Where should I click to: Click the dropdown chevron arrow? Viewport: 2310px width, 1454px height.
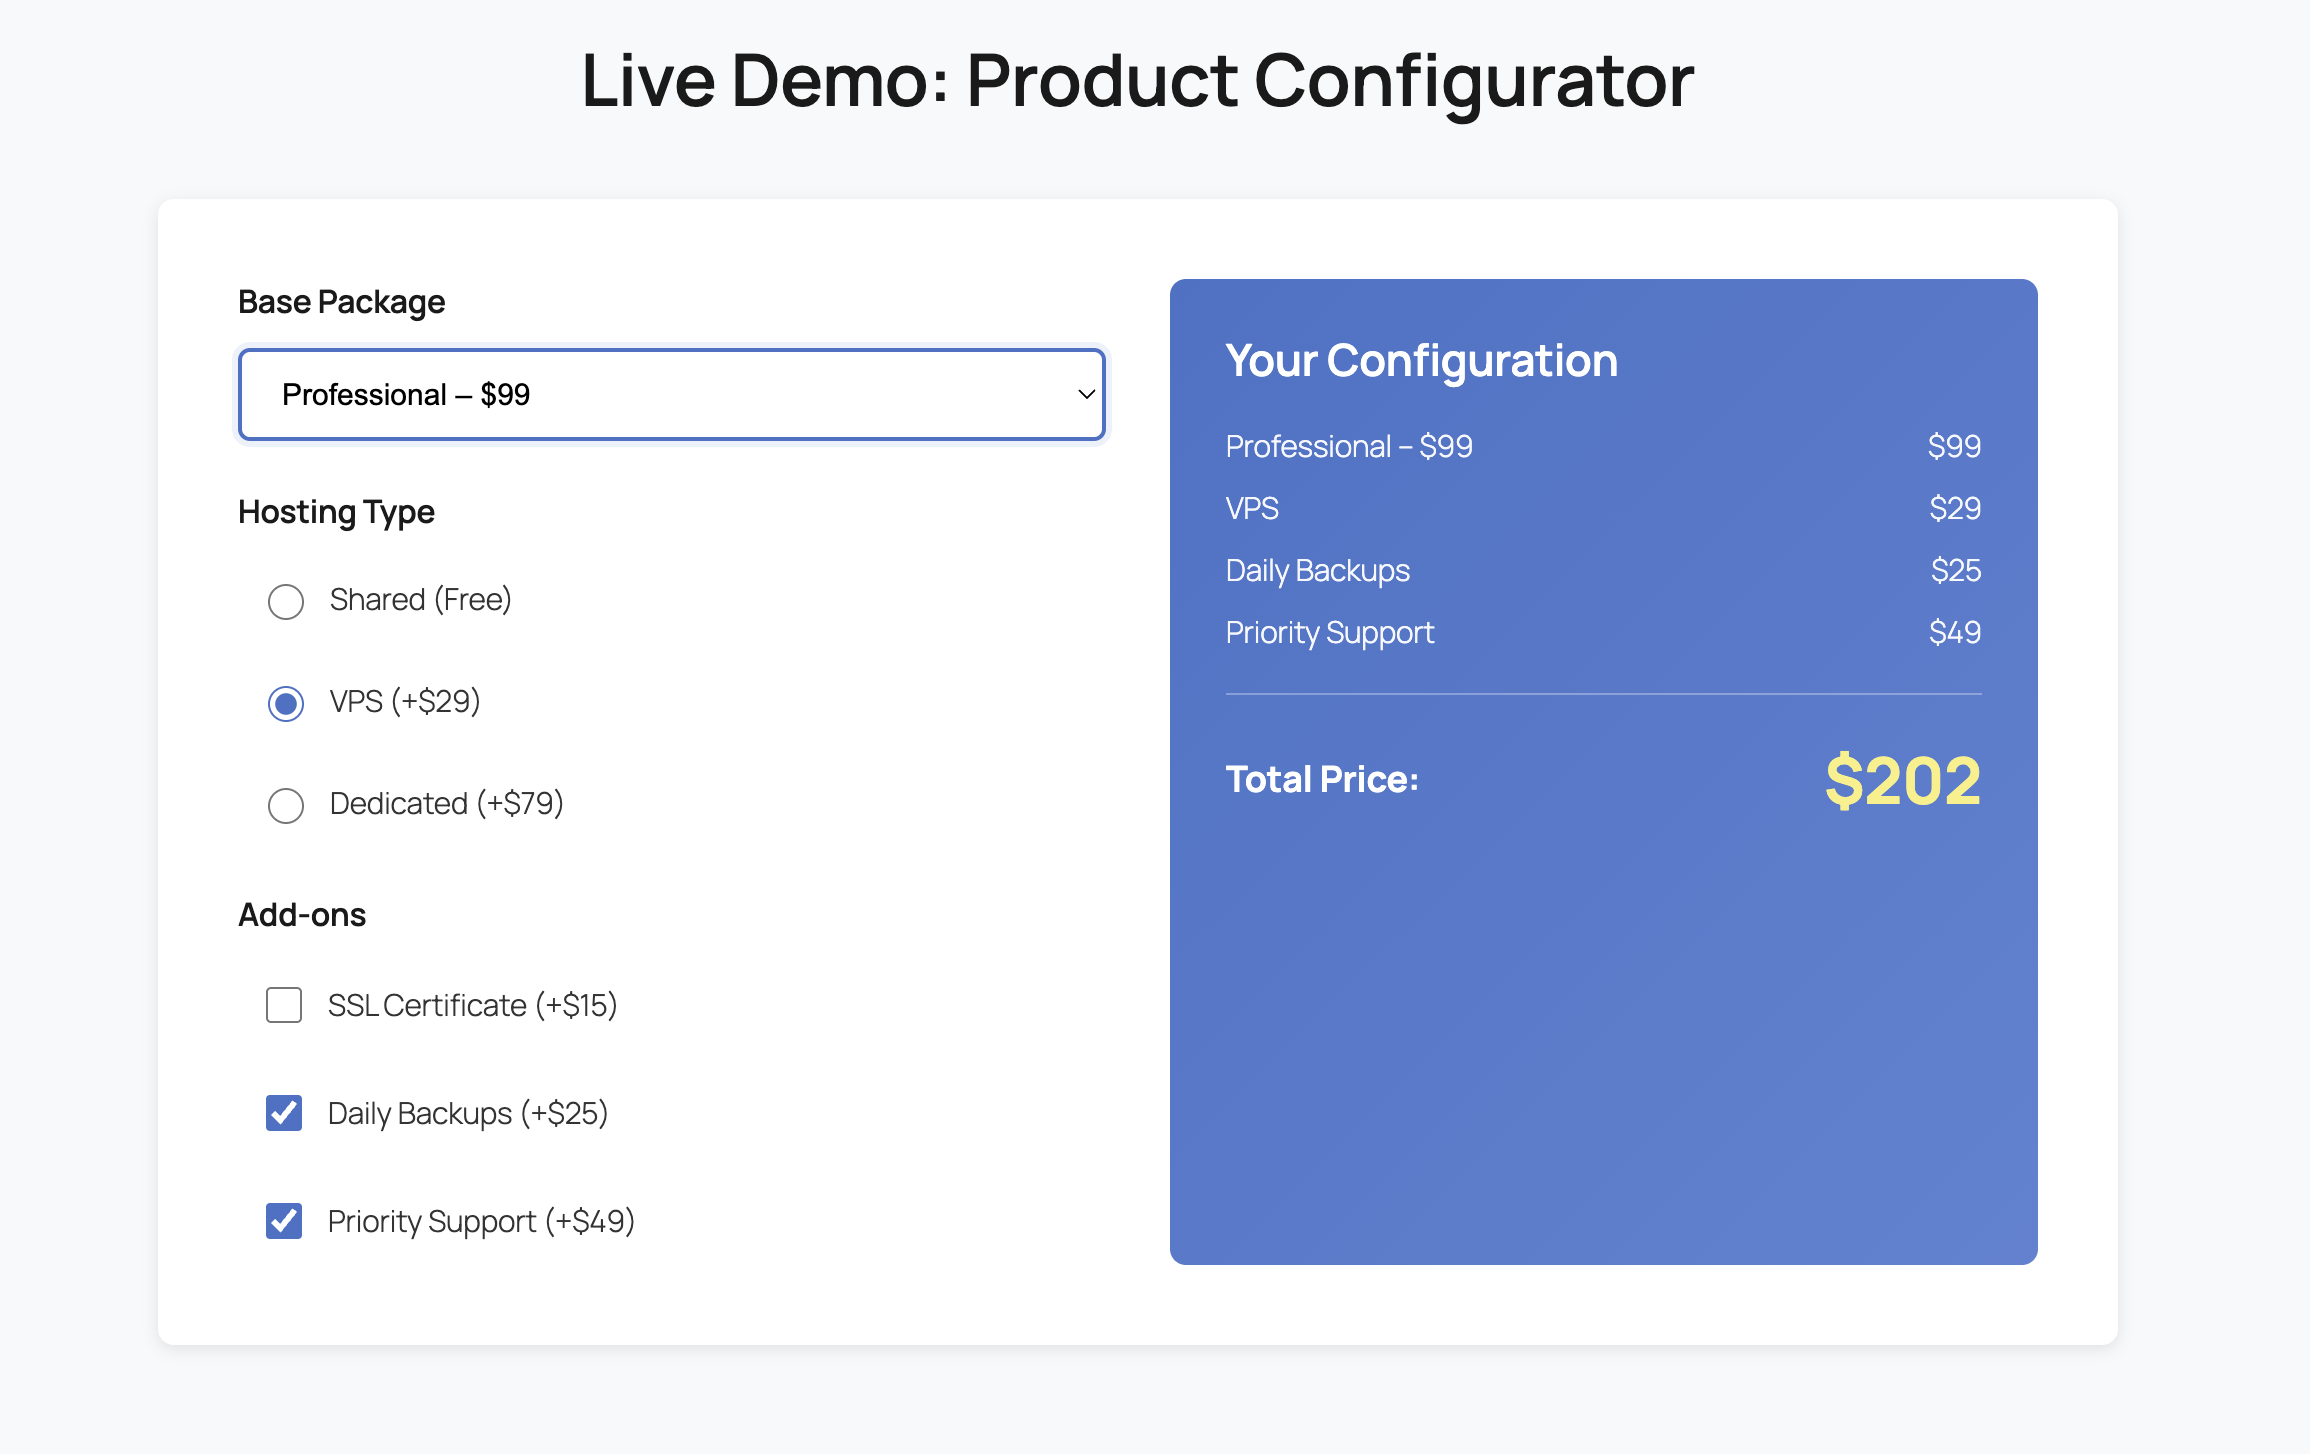[1086, 394]
